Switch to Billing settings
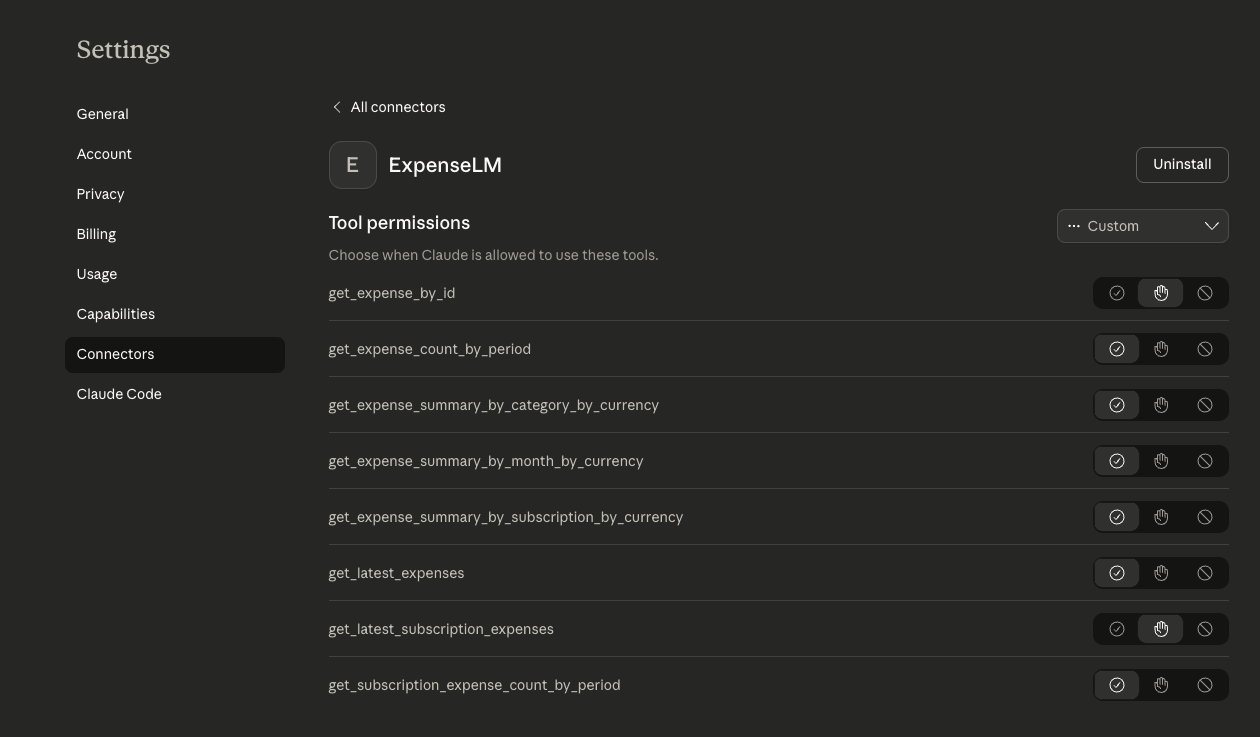This screenshot has width=1260, height=737. (x=96, y=234)
